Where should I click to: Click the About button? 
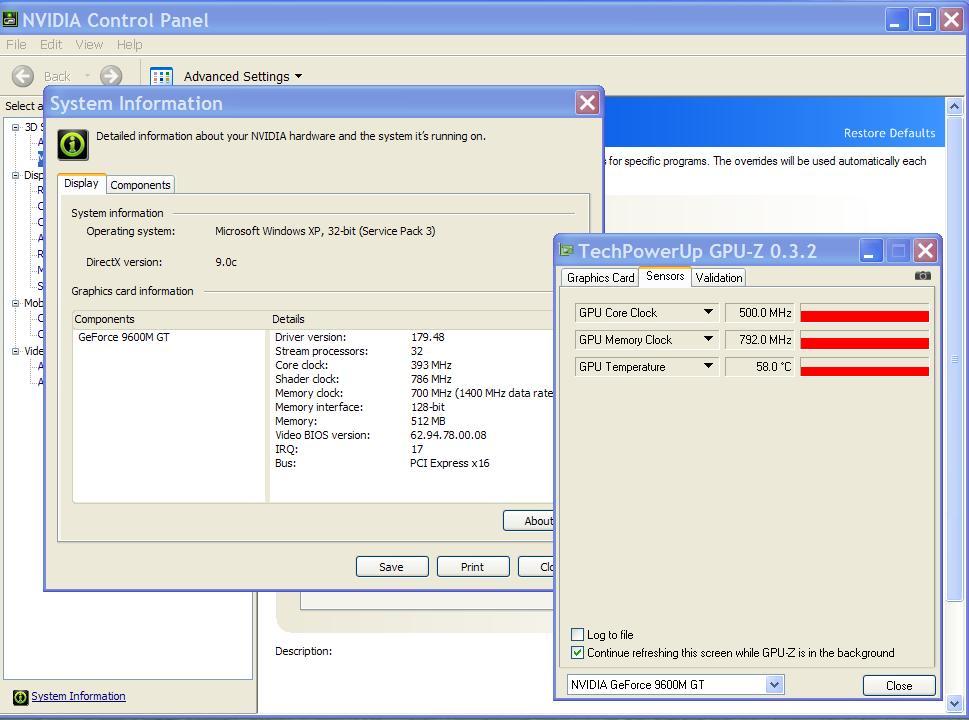[528, 521]
